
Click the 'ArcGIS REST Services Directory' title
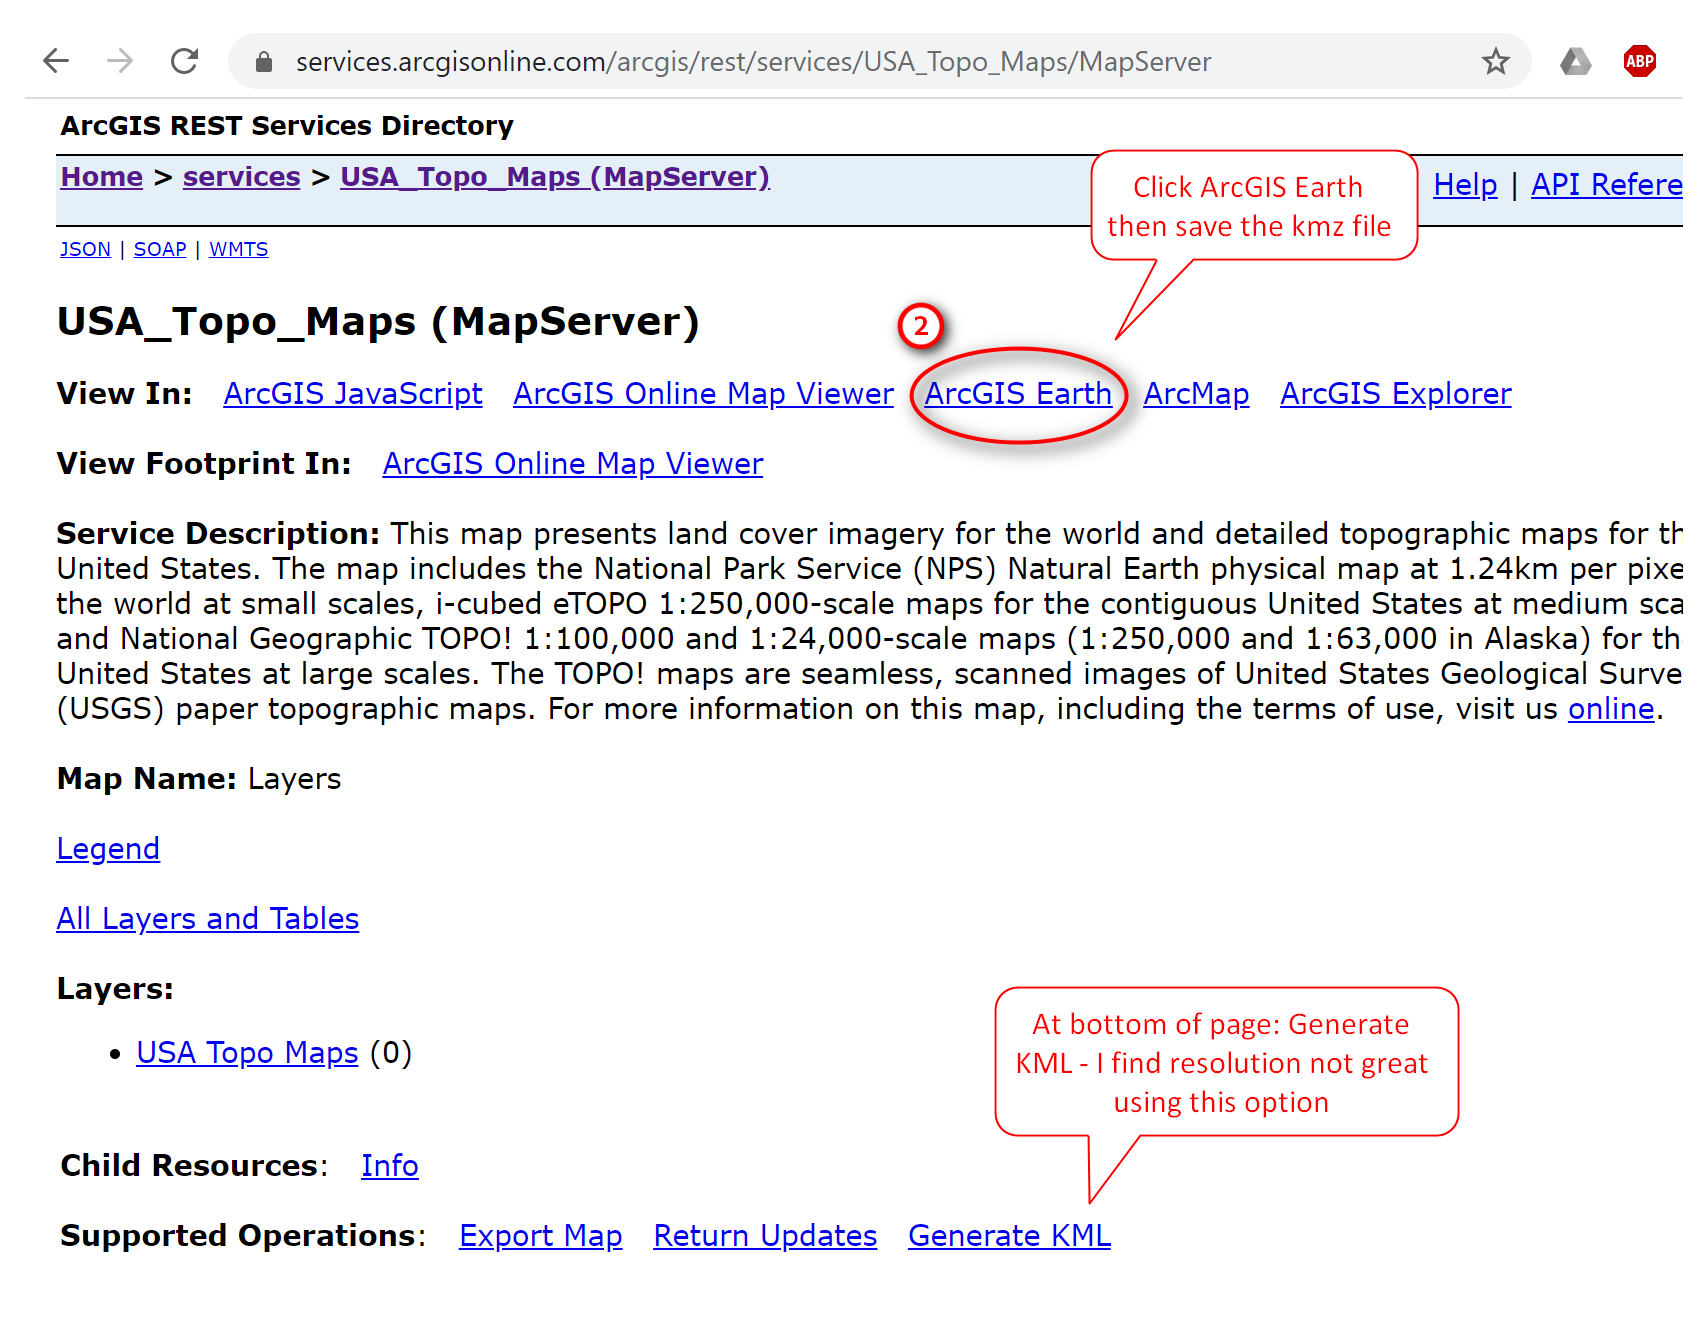pyautogui.click(x=287, y=126)
